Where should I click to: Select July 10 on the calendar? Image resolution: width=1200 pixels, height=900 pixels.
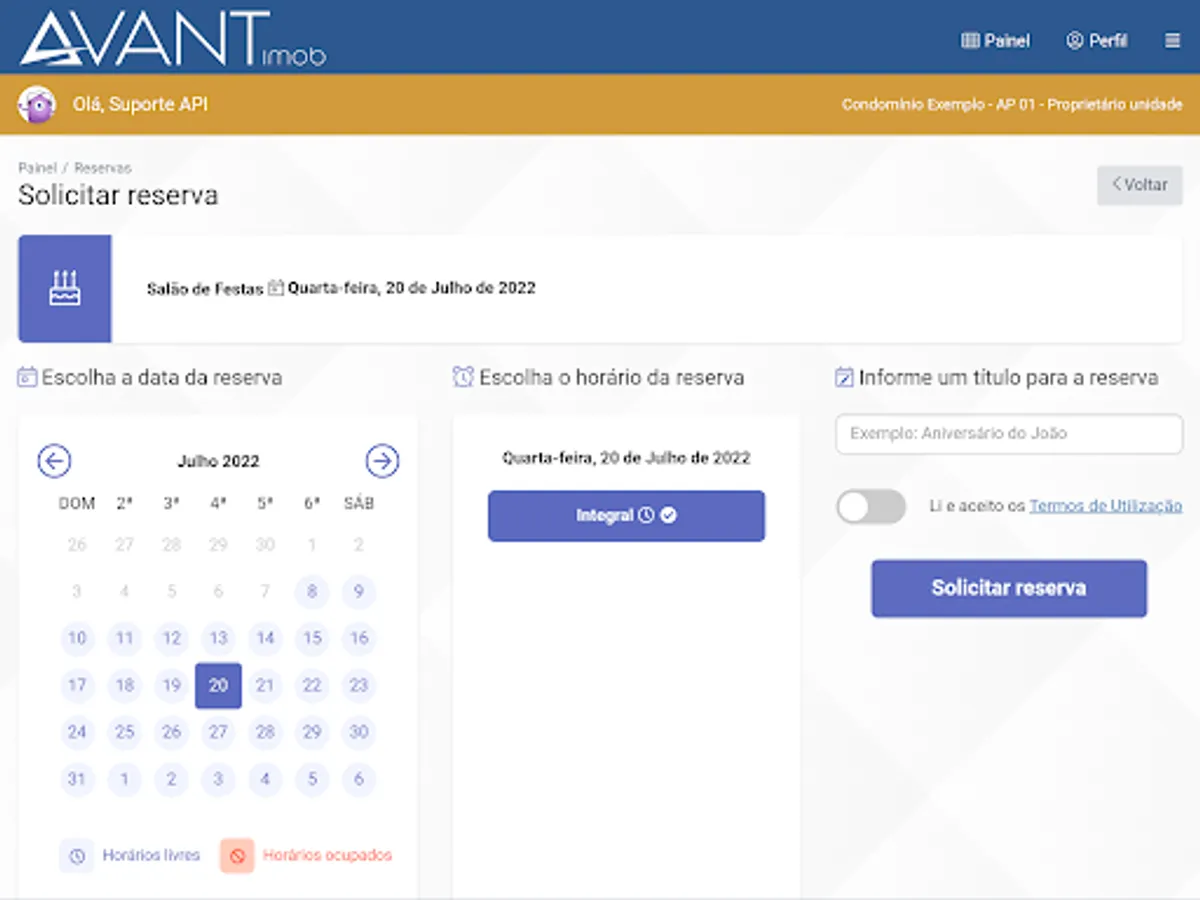77,638
